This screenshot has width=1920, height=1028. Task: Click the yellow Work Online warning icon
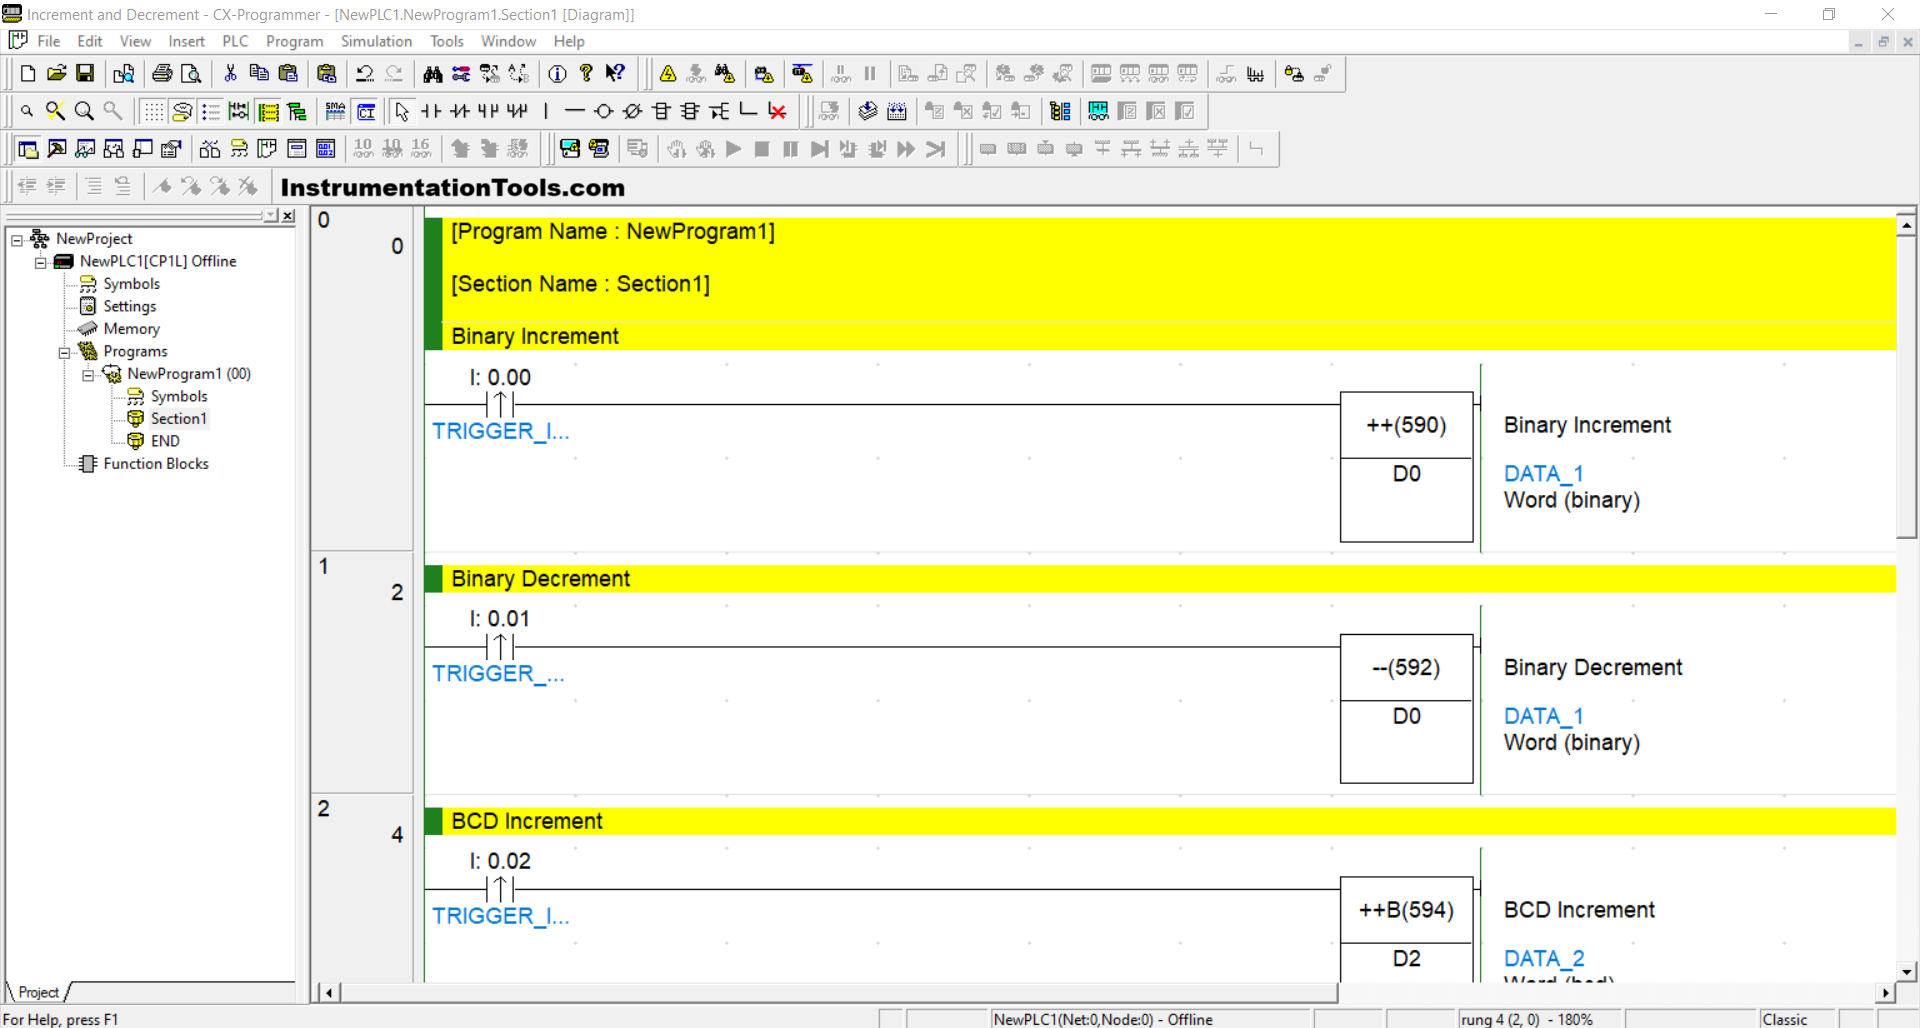pos(668,74)
